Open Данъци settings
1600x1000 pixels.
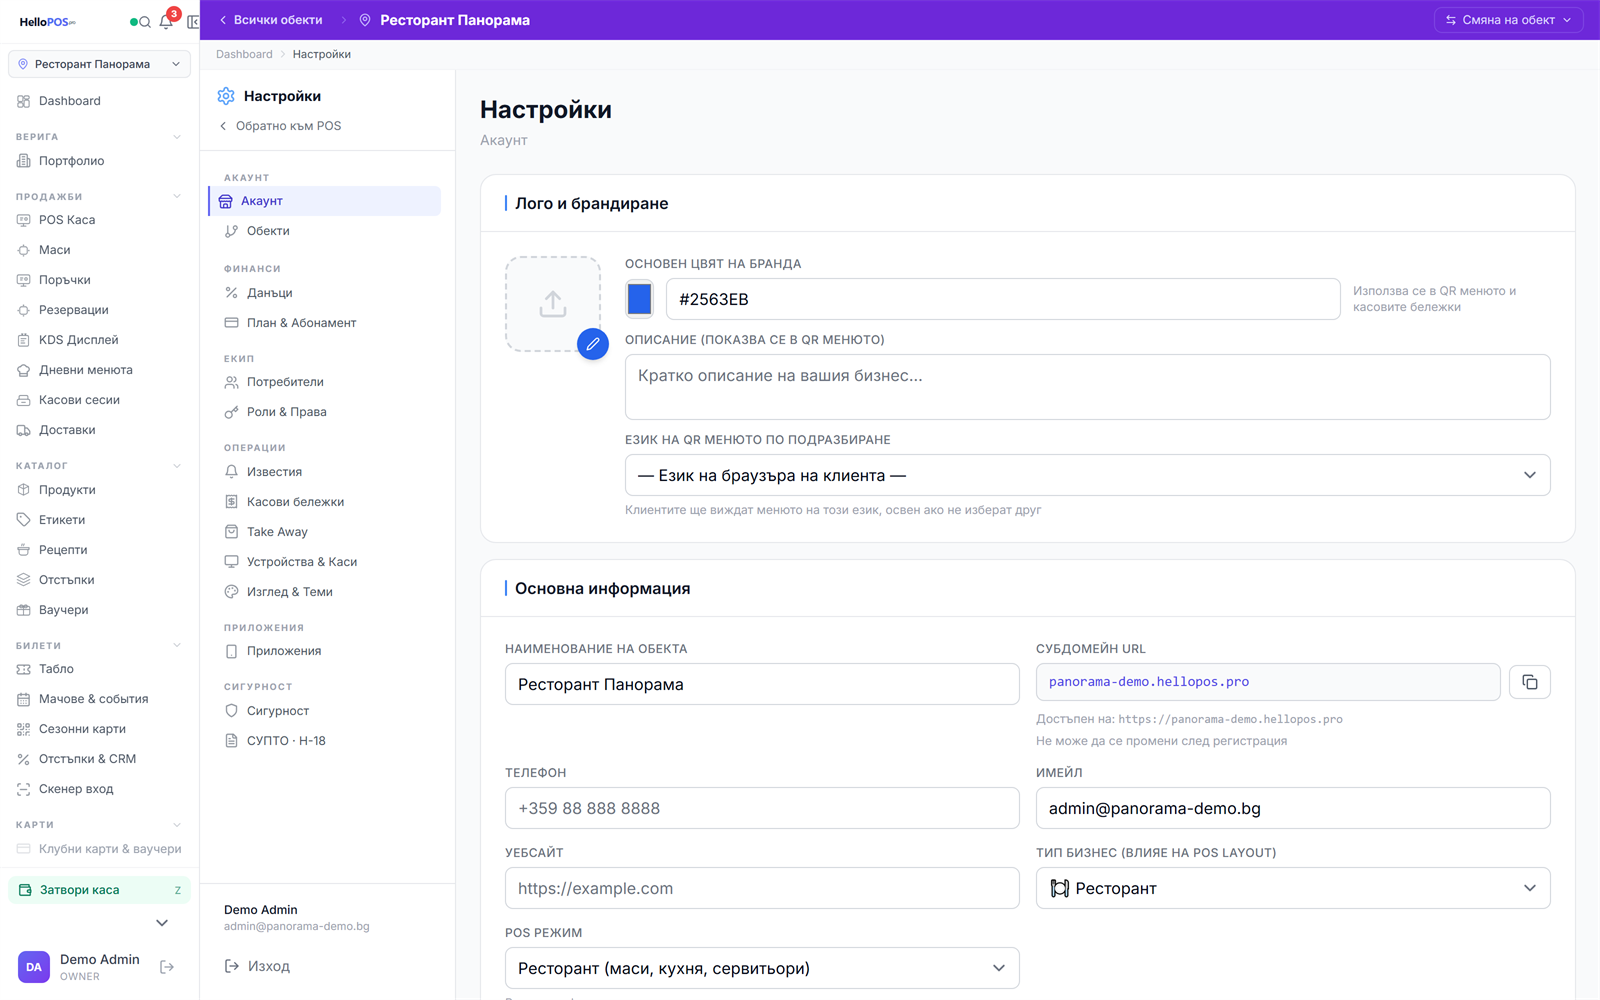324,293
